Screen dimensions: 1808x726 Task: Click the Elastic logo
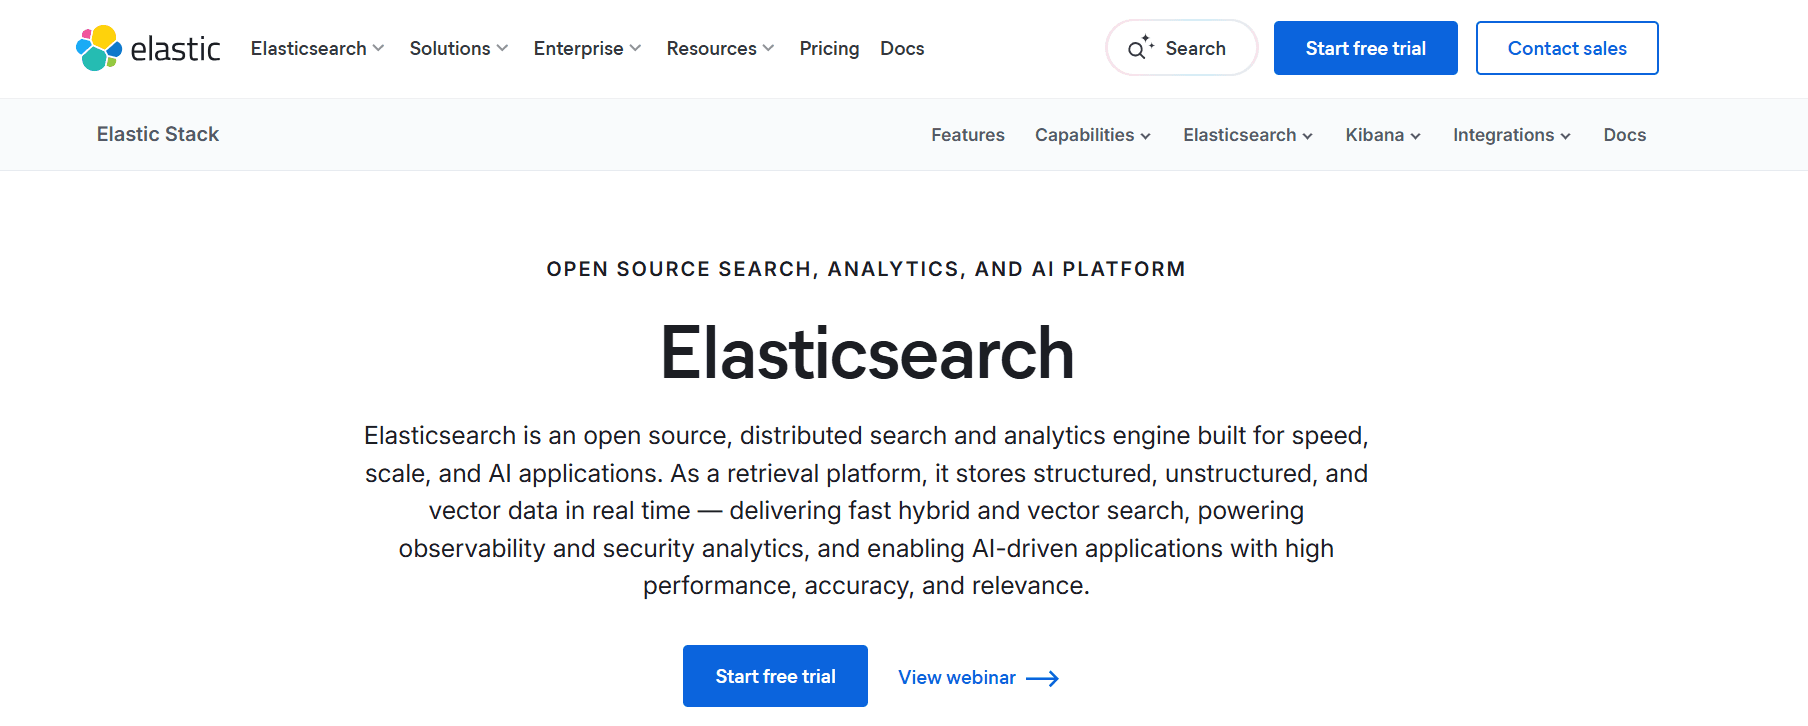click(148, 48)
